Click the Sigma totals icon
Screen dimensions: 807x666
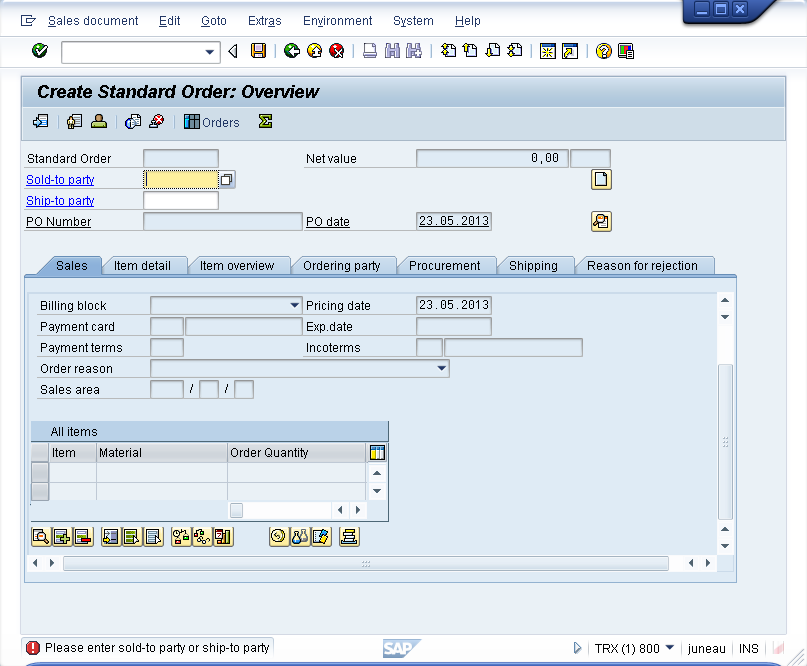pos(266,122)
